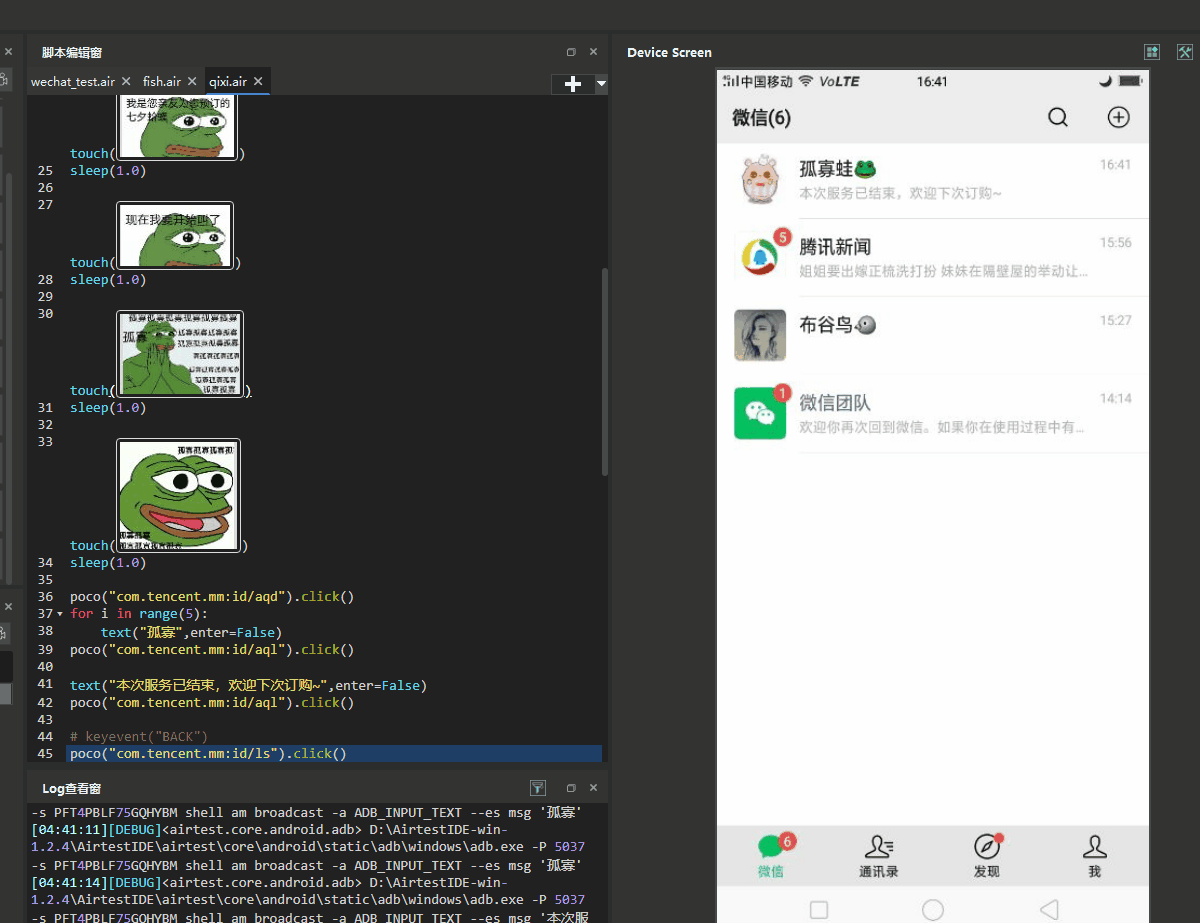
Task: Click the 现在我要开始叫了 frog image
Action: 176,236
